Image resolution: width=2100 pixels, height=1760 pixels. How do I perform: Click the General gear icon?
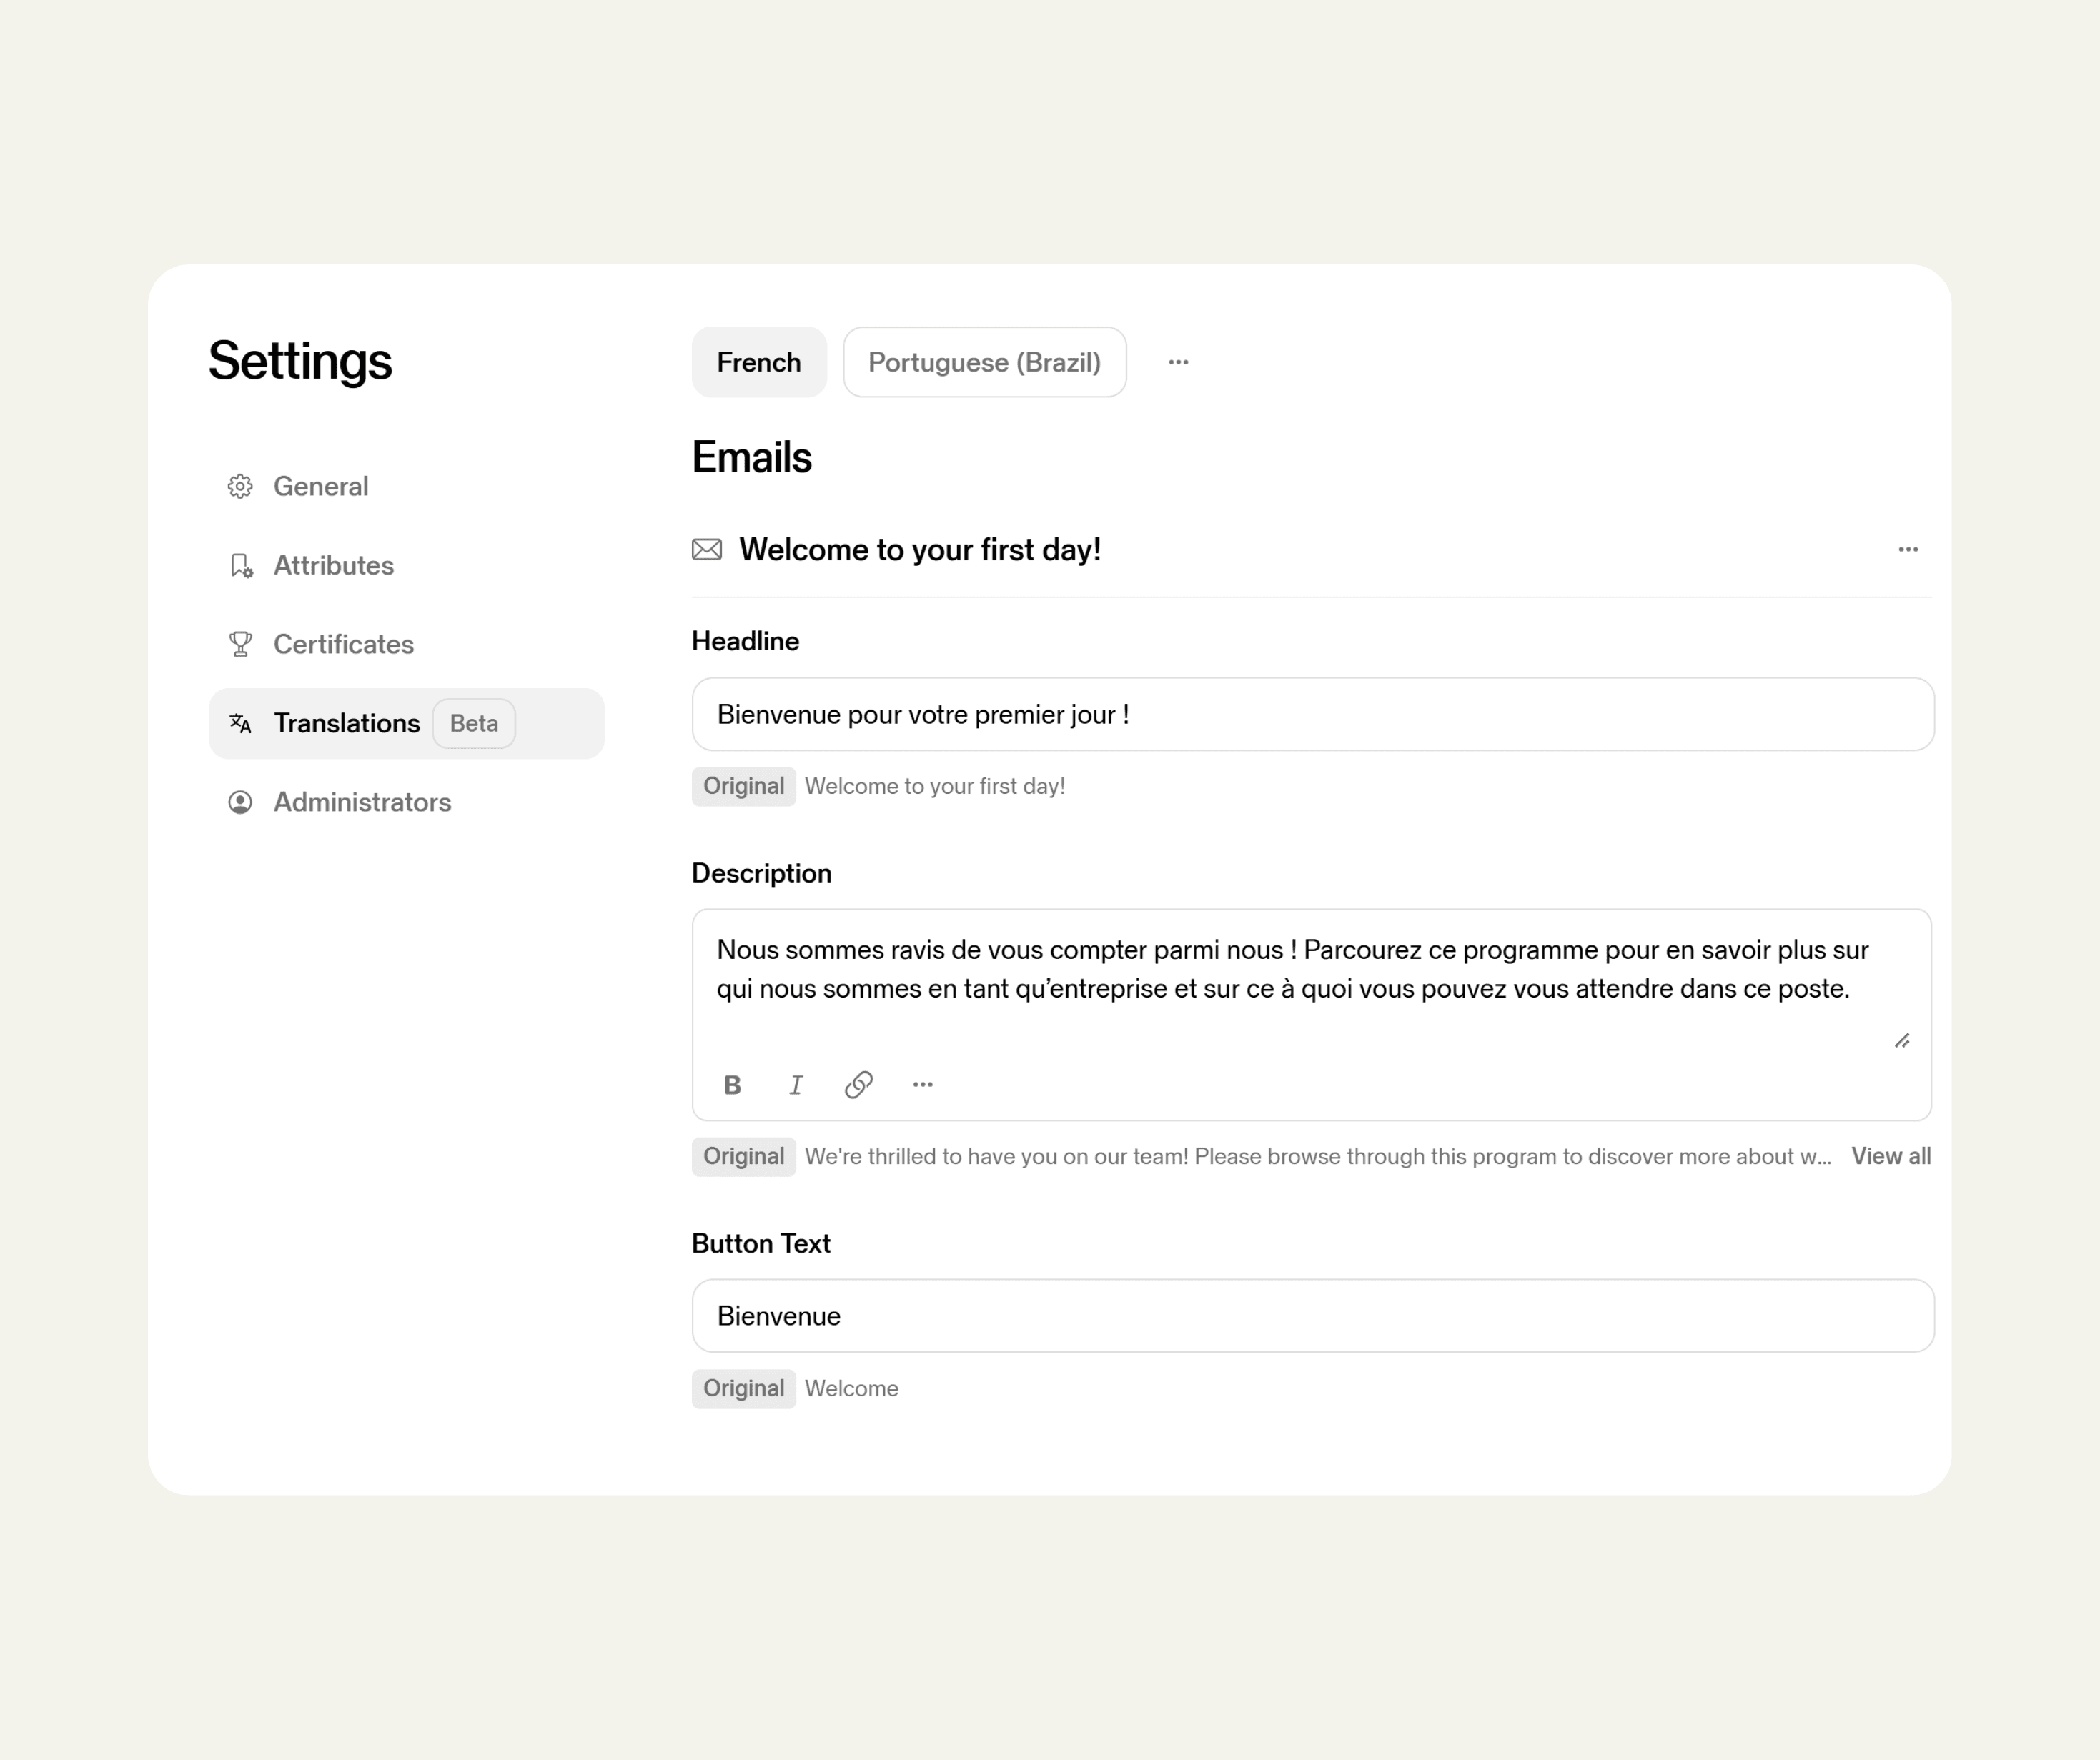240,487
